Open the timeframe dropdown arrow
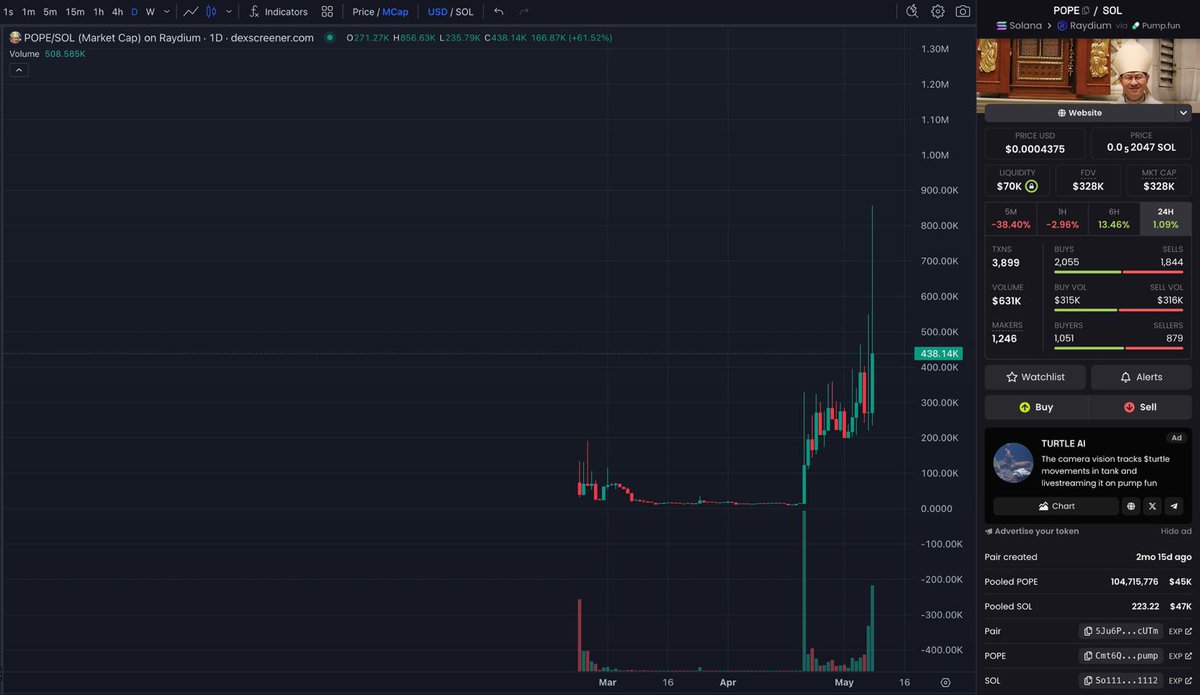1200x695 pixels. (166, 12)
